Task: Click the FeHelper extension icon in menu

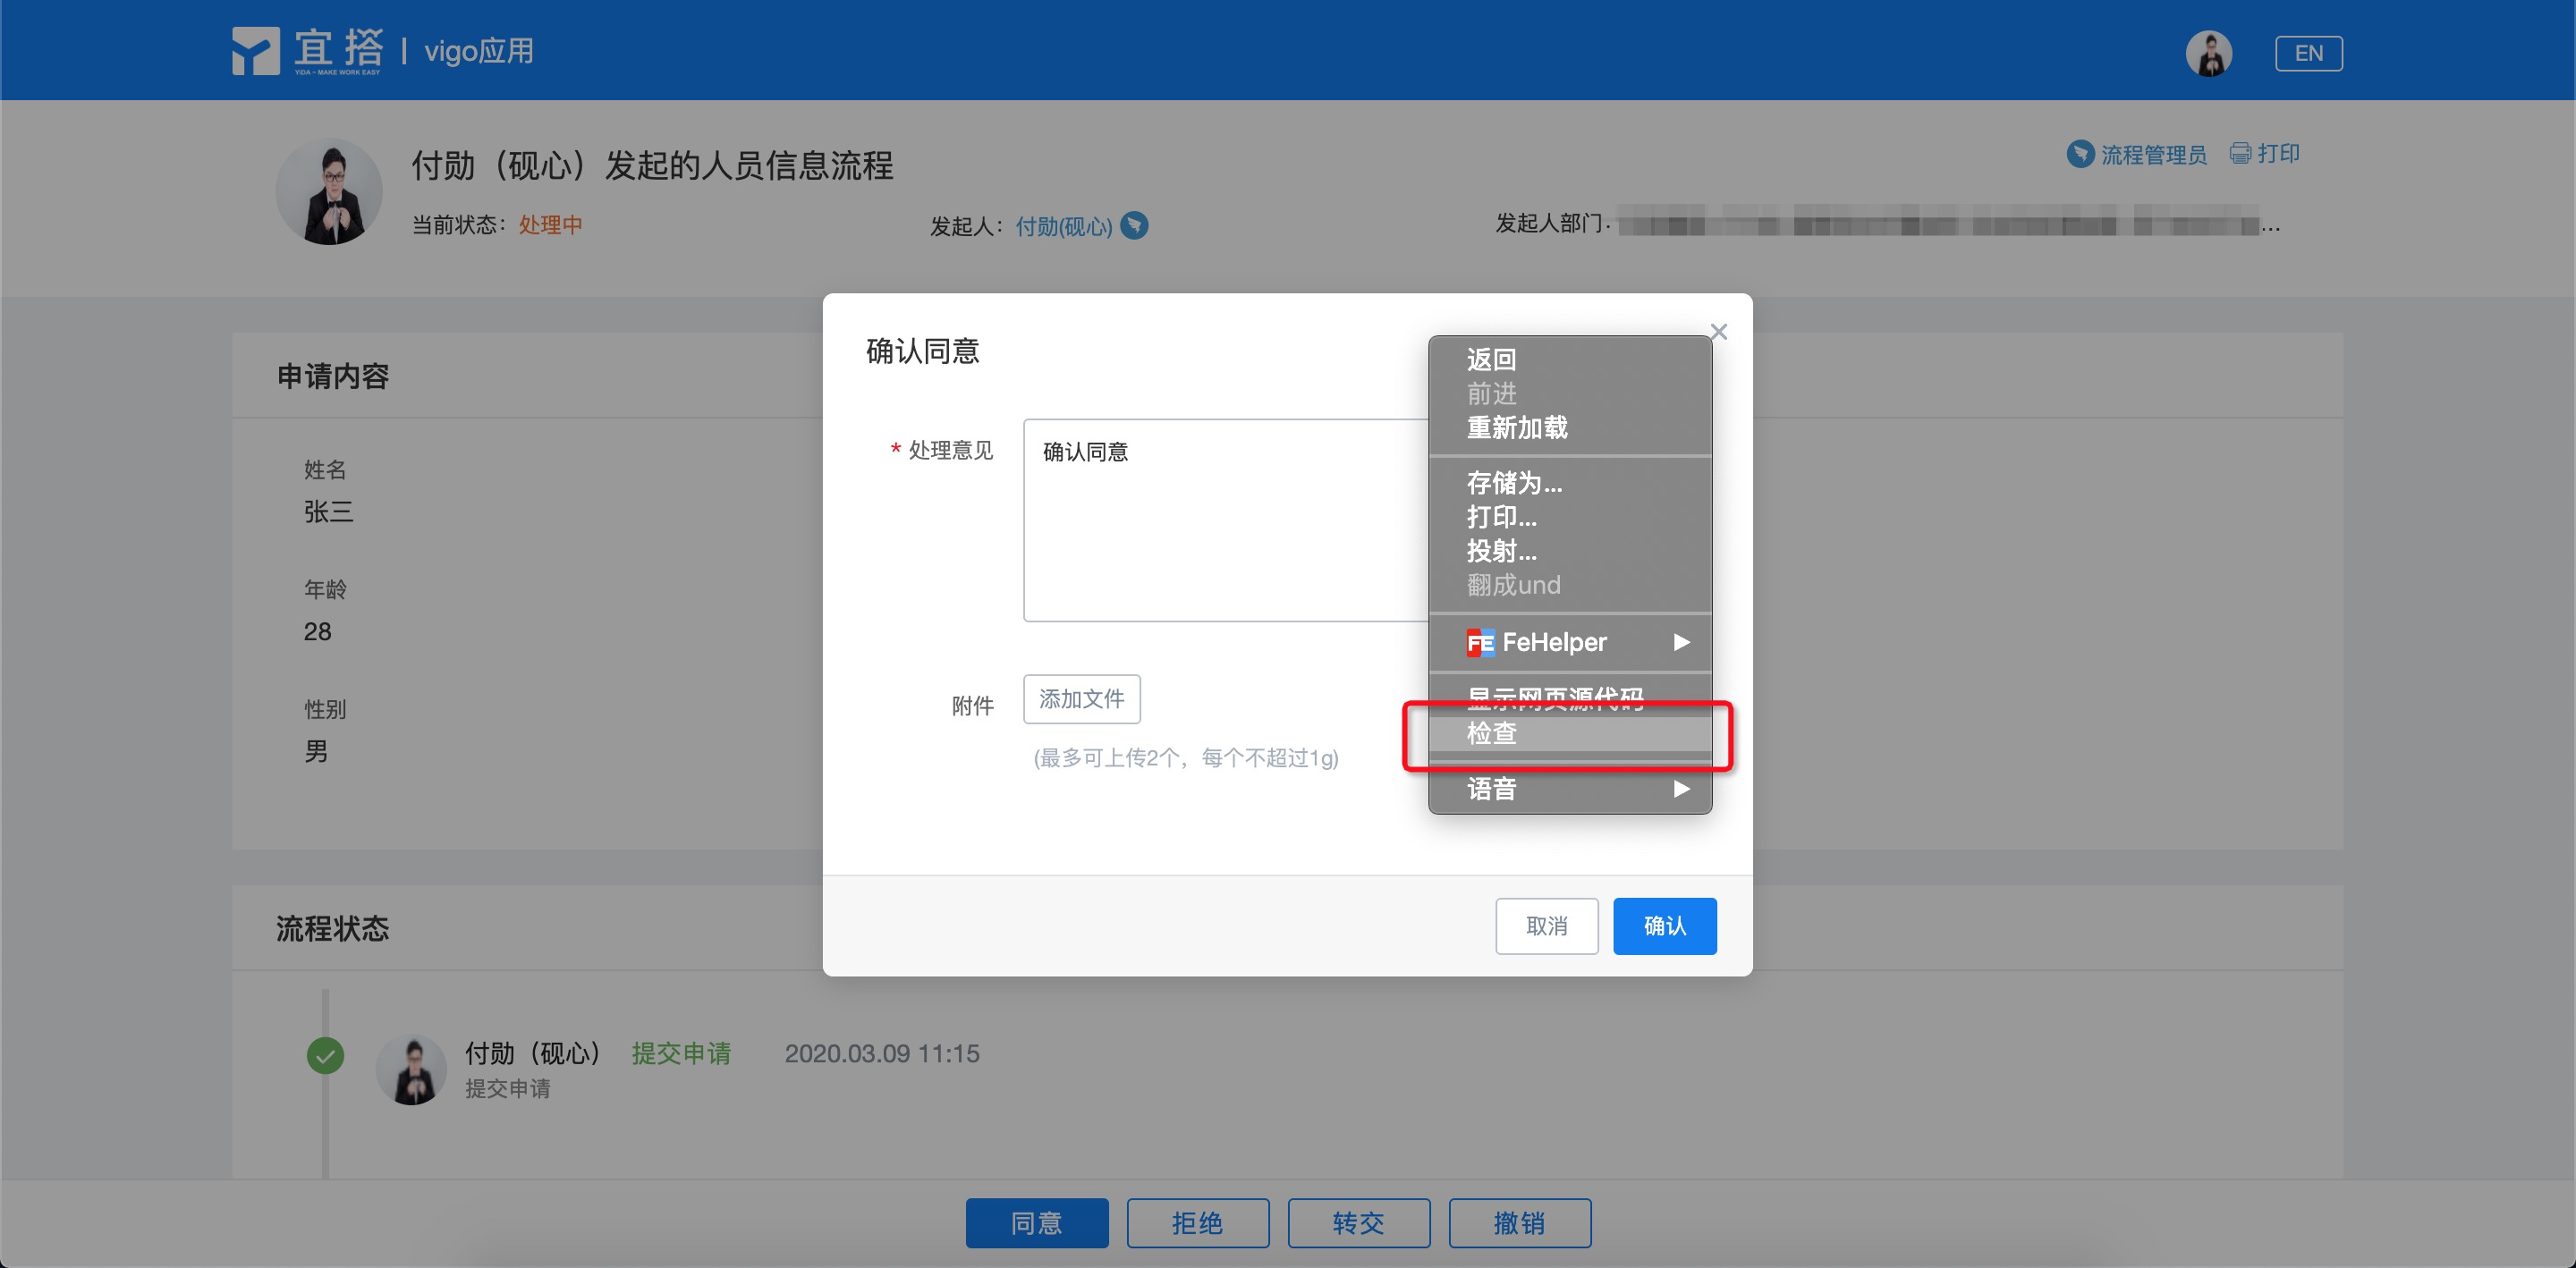Action: pyautogui.click(x=1480, y=642)
